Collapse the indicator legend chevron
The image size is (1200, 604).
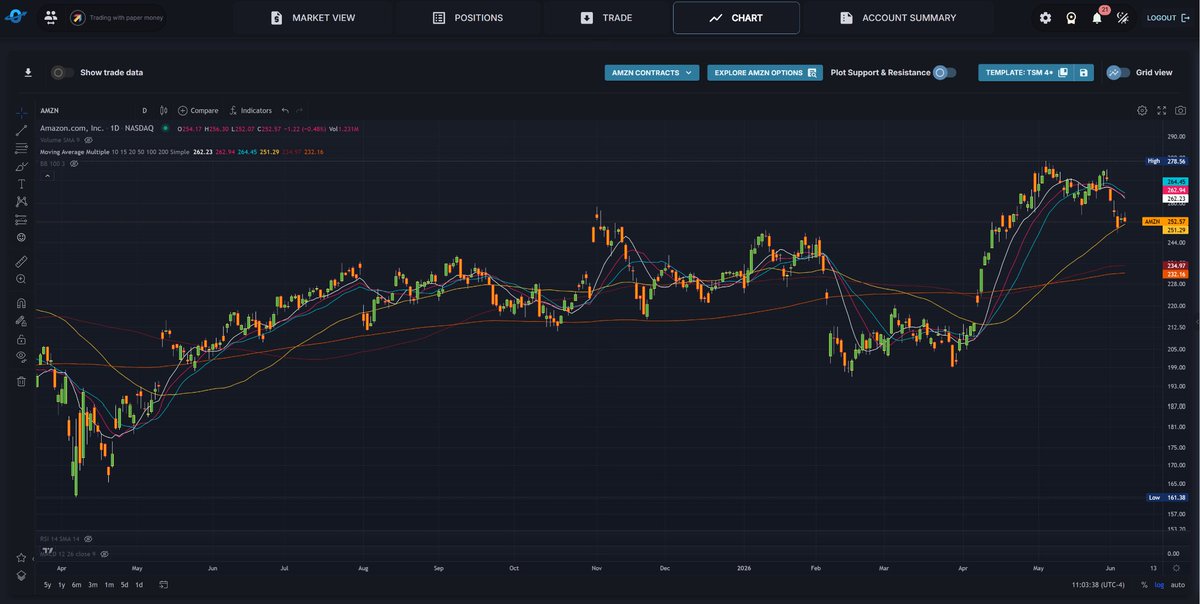(x=46, y=175)
